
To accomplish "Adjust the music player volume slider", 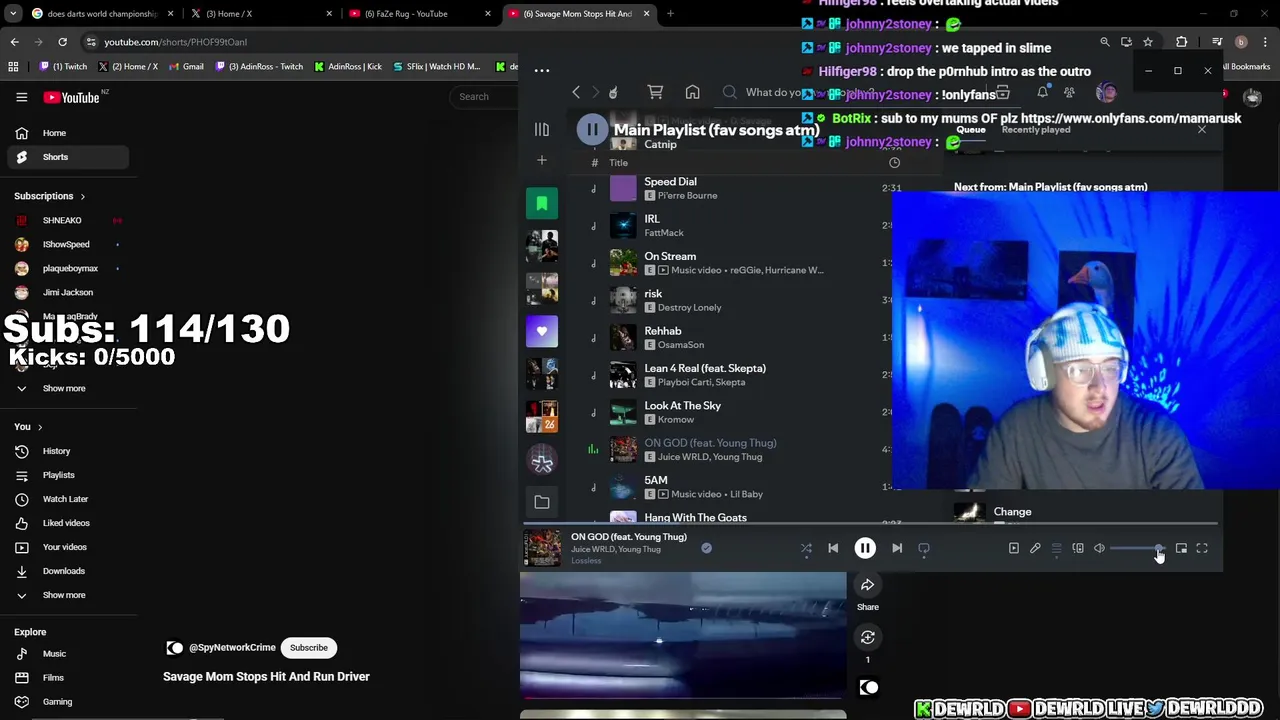I will point(1136,548).
